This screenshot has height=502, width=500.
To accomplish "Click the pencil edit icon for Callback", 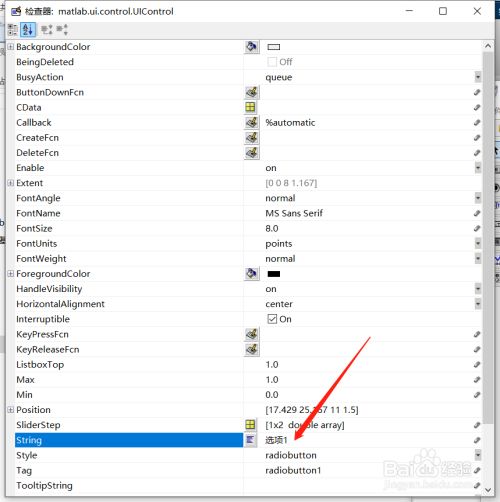I will (477, 122).
